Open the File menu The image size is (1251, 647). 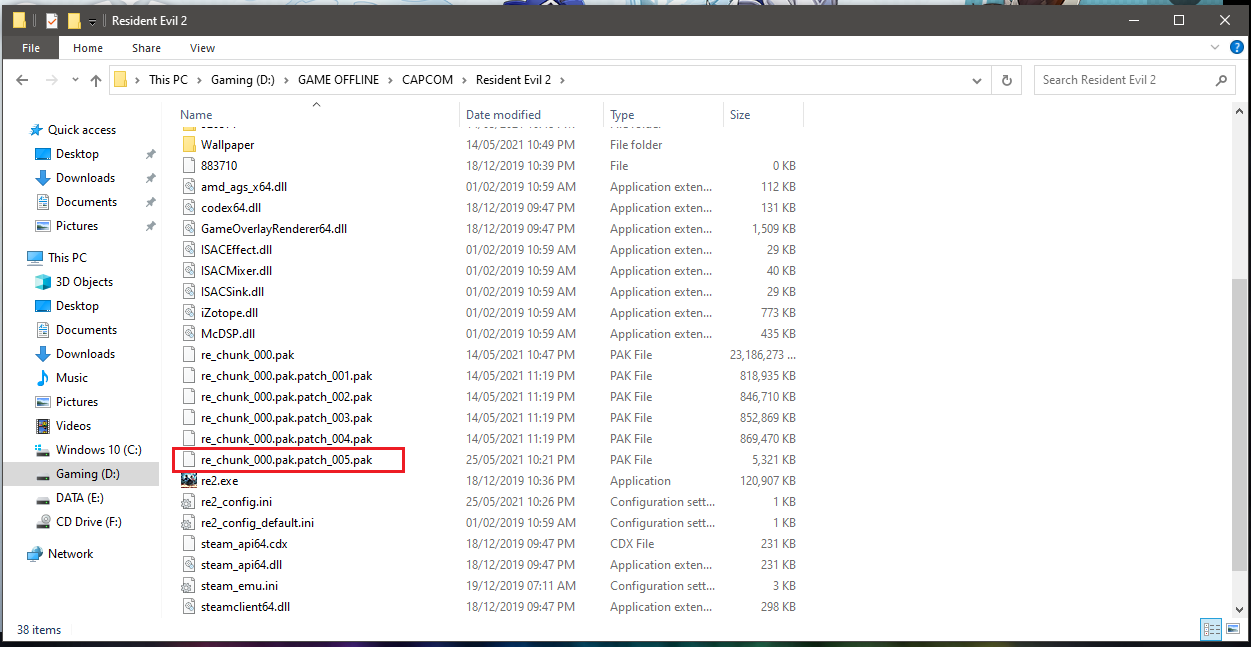click(x=31, y=48)
